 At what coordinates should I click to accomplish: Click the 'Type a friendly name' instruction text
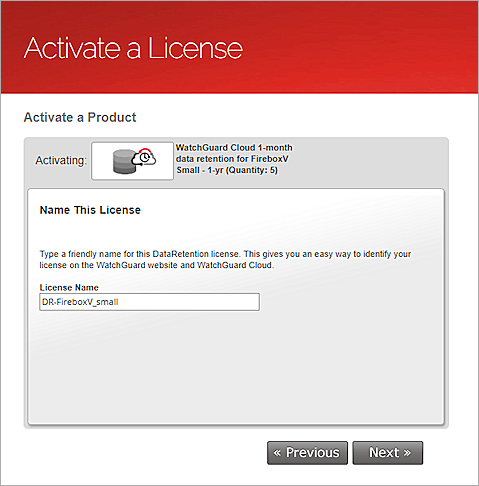click(225, 259)
